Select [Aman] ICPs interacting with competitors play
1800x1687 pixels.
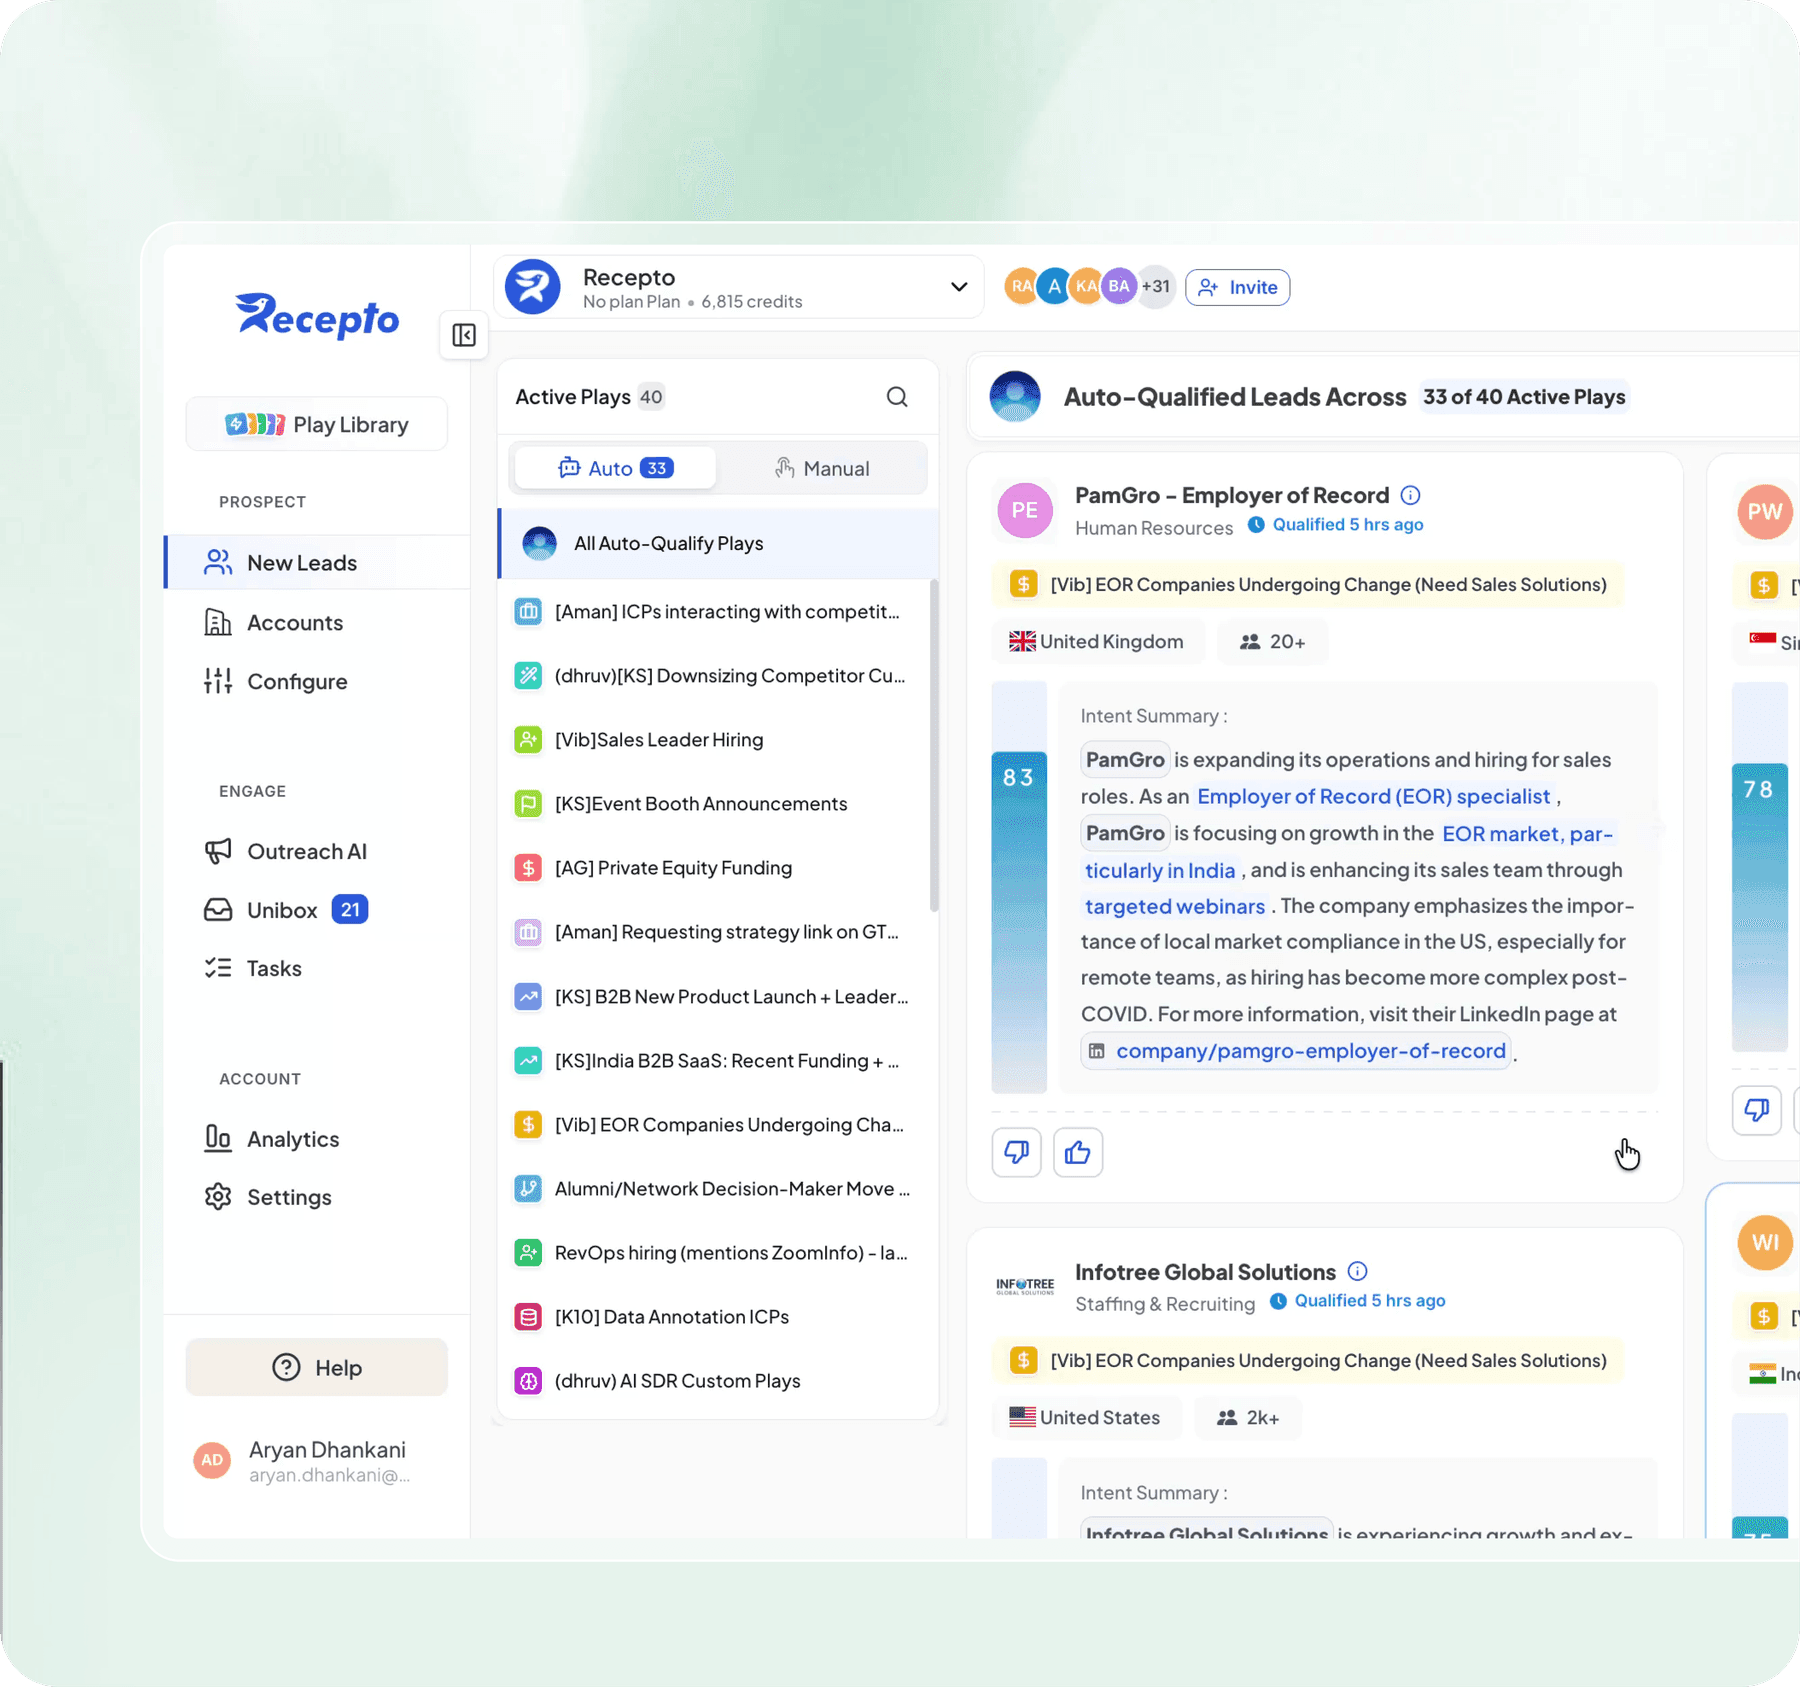click(x=715, y=611)
